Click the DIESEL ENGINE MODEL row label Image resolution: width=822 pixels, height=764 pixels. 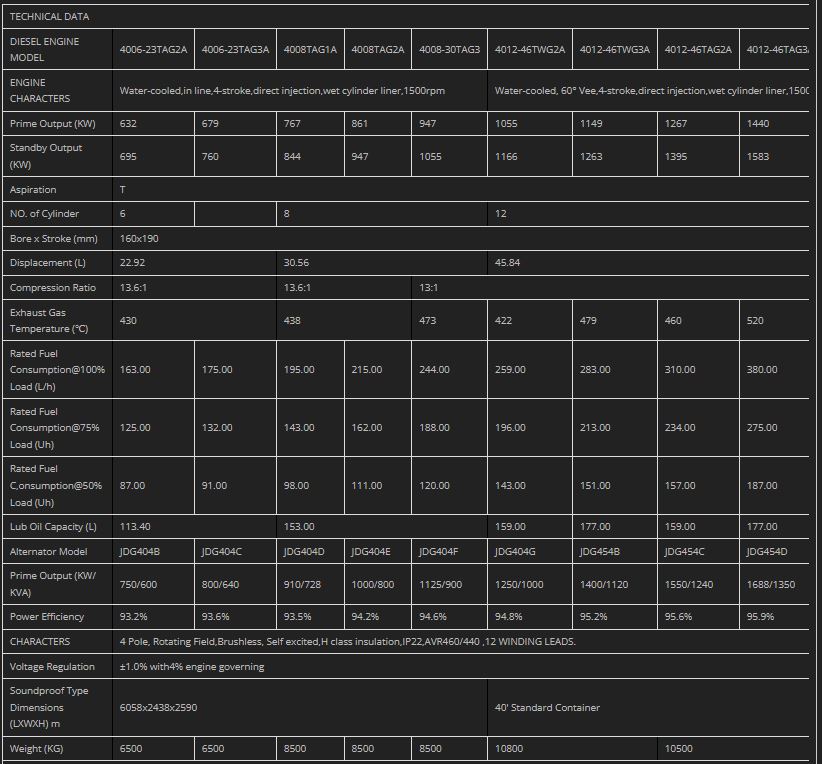44,49
